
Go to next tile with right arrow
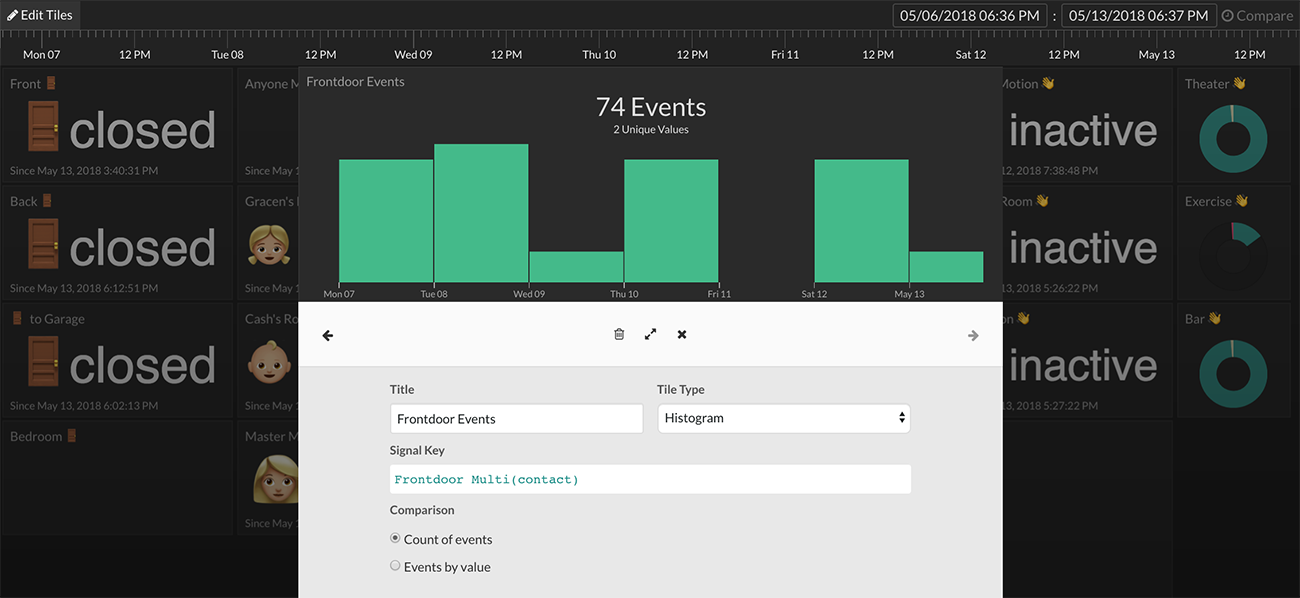tap(973, 336)
